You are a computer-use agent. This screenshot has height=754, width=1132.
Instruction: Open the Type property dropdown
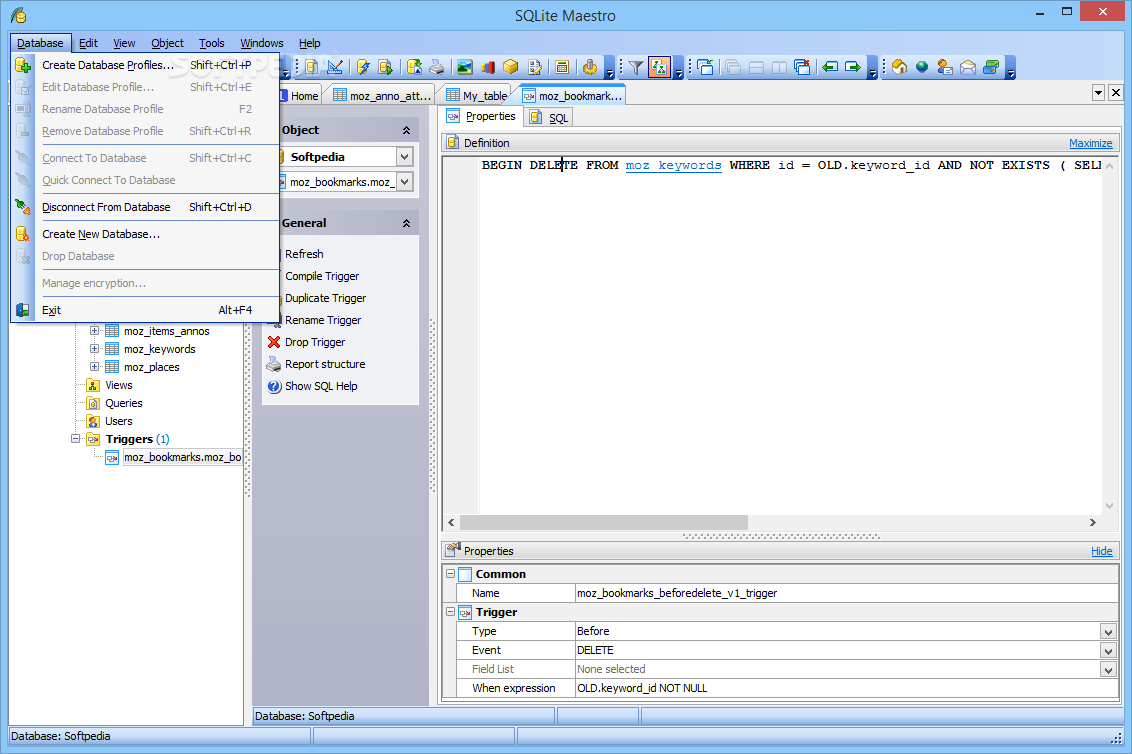[1108, 632]
